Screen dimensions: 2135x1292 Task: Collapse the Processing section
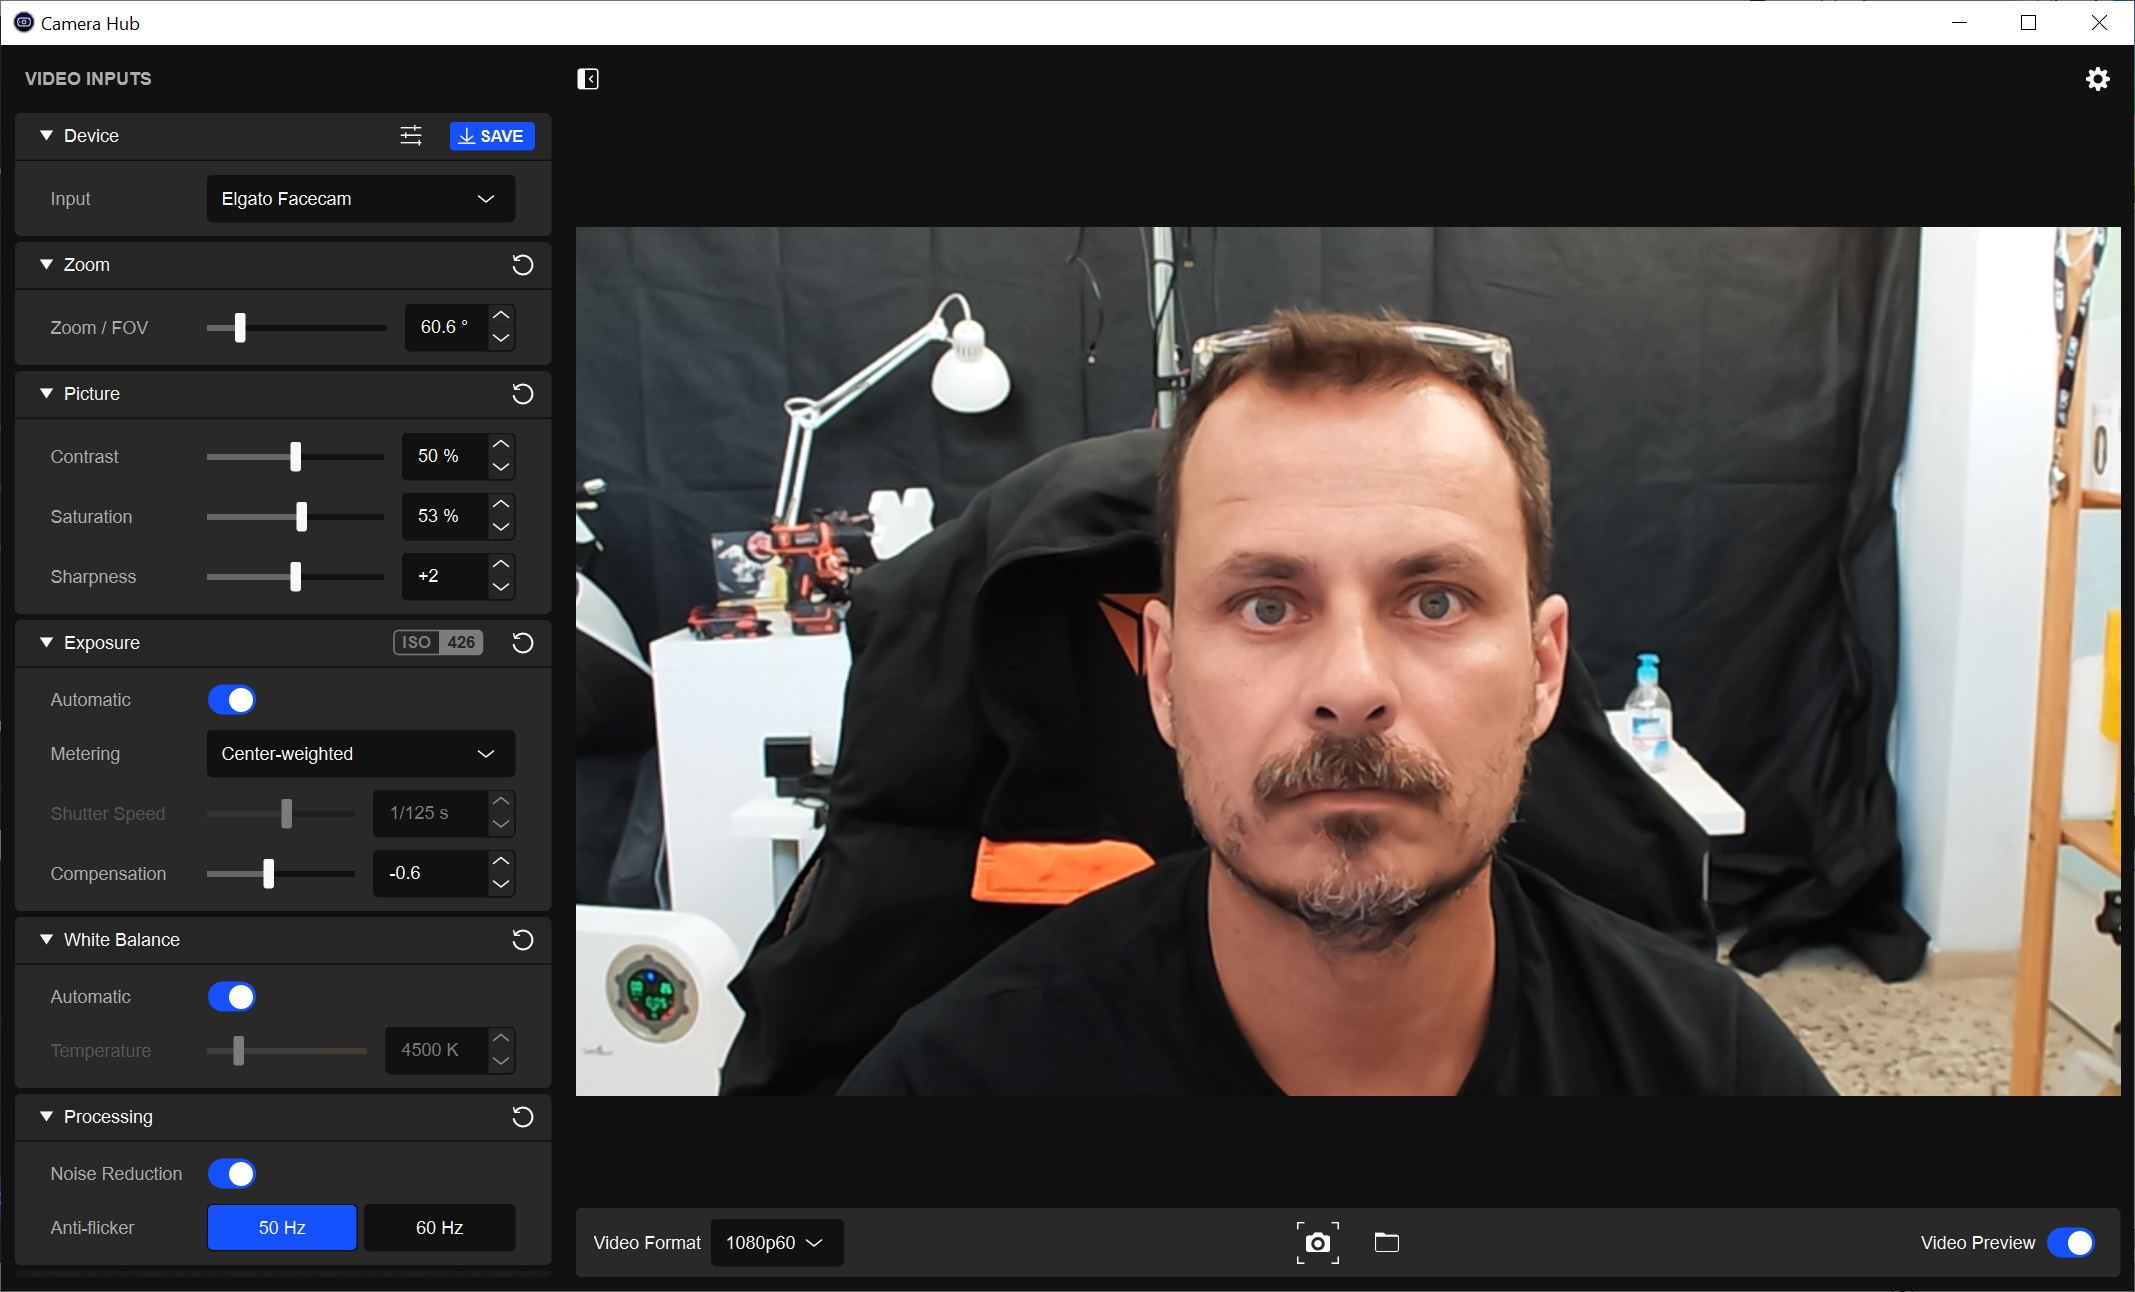46,1116
